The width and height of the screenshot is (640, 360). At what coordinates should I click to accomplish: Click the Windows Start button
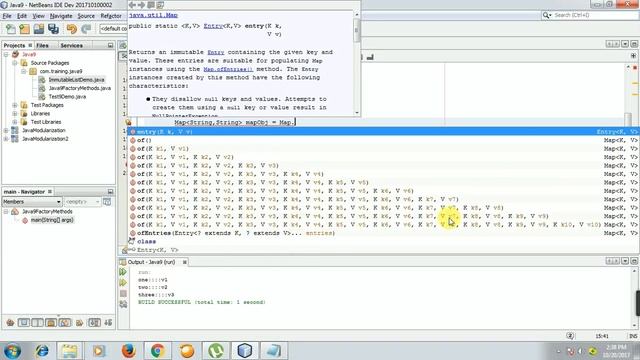click(x=12, y=351)
